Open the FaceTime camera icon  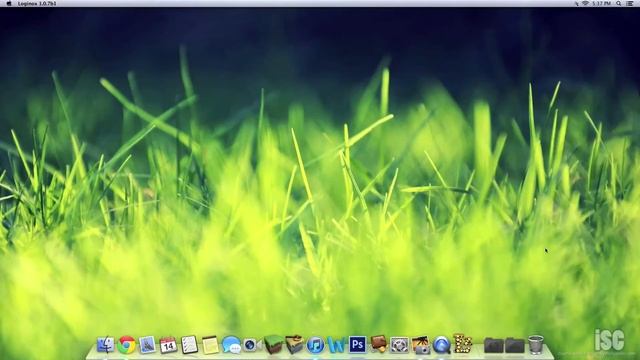pos(252,345)
